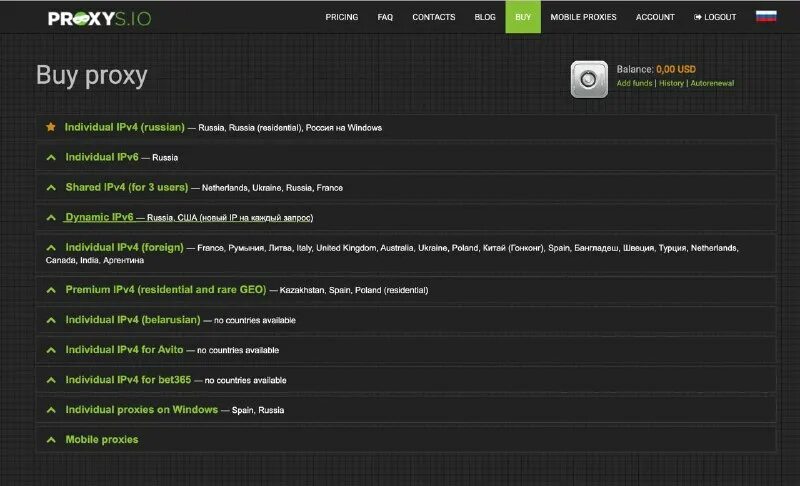Open the underlined Dynamic IPv6 link

click(99, 217)
